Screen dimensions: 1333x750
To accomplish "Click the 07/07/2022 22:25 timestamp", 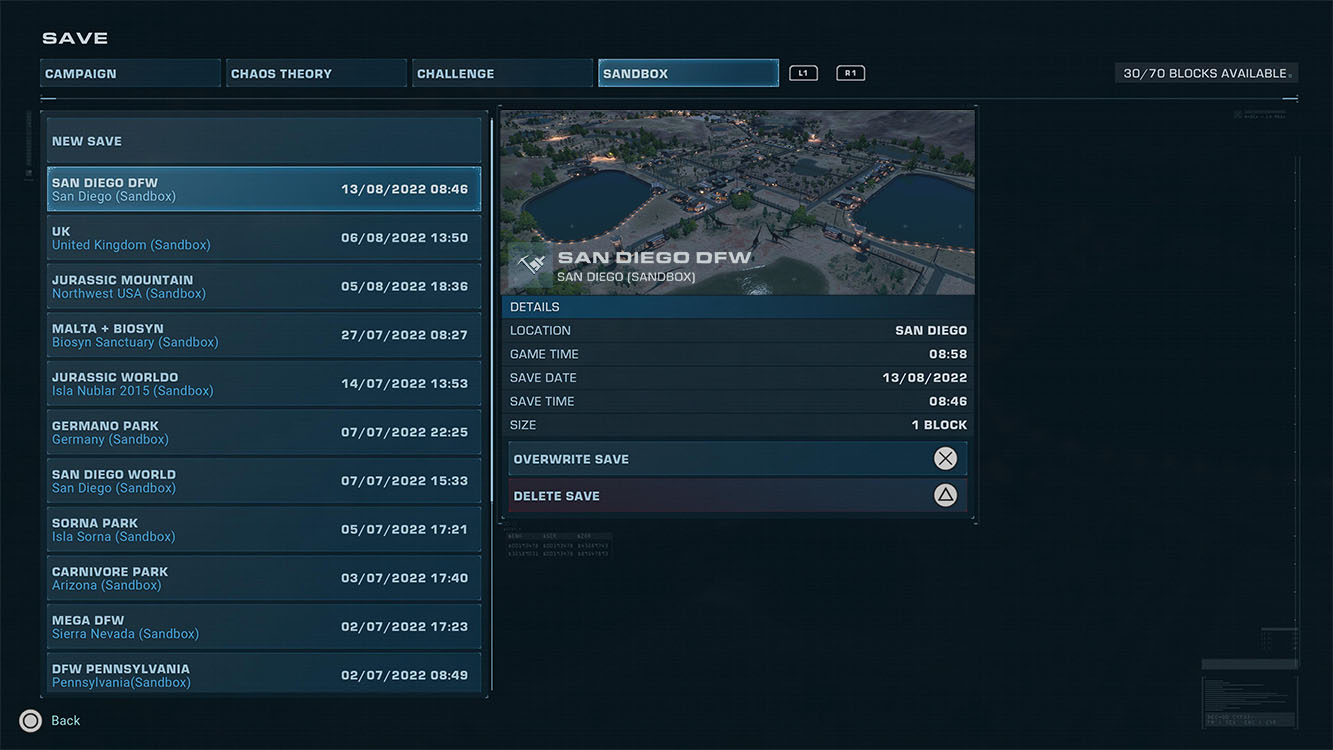I will [x=404, y=432].
